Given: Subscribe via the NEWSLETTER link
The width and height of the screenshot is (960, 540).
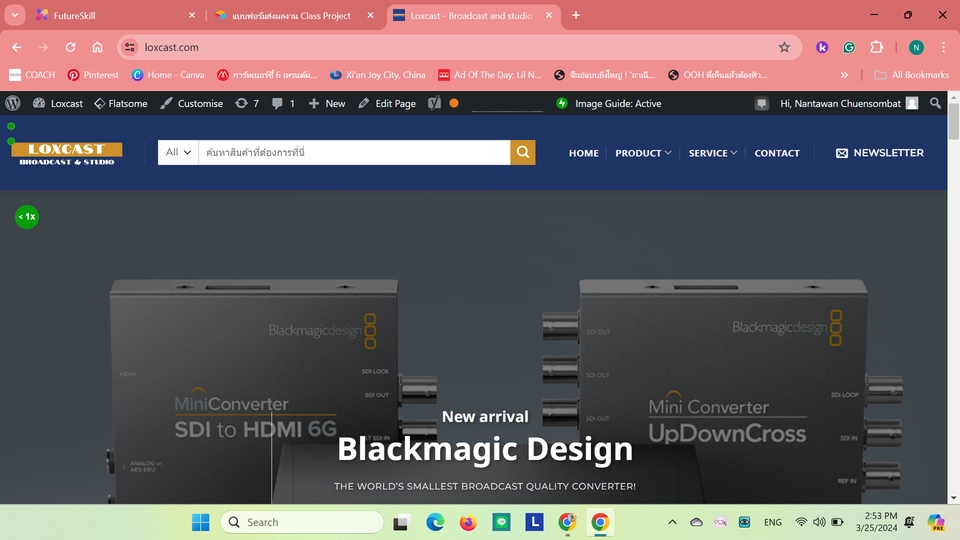Looking at the screenshot, I should 880,153.
